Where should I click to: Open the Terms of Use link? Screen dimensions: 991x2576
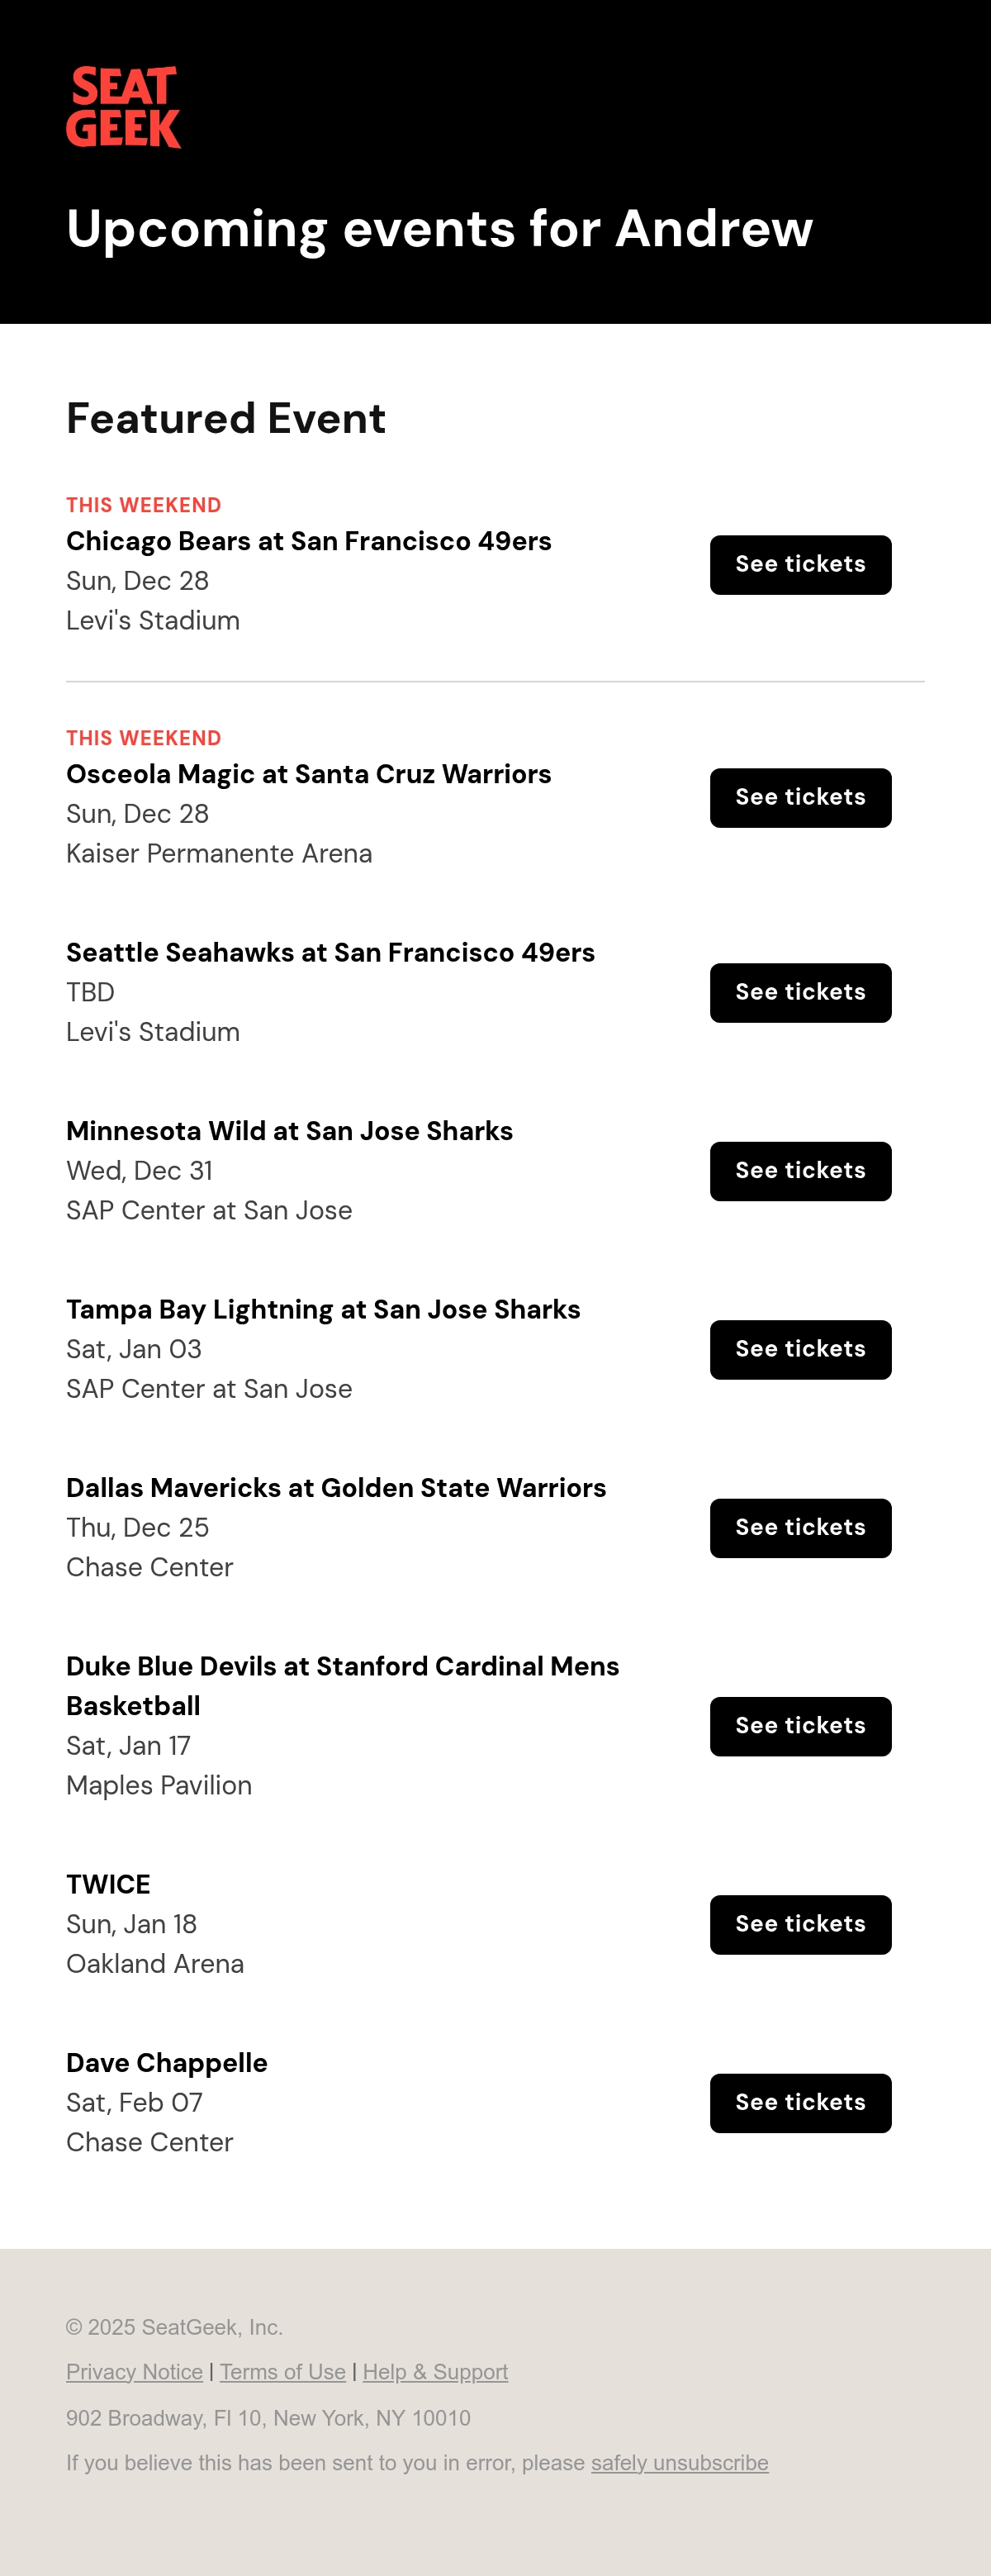click(283, 2372)
